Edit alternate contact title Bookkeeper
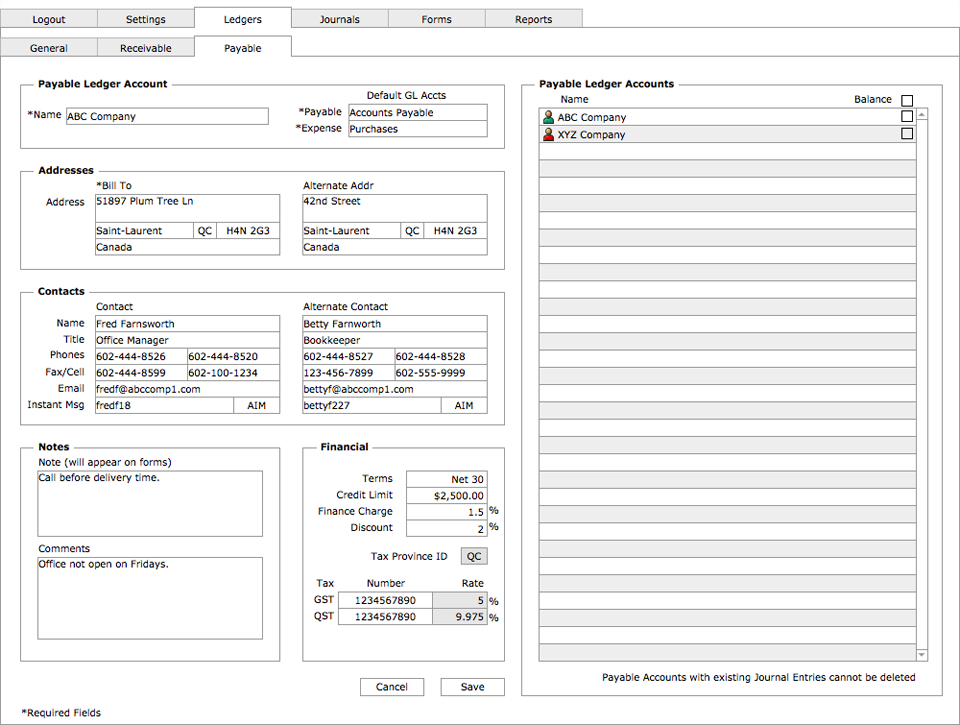This screenshot has width=960, height=725. point(395,340)
